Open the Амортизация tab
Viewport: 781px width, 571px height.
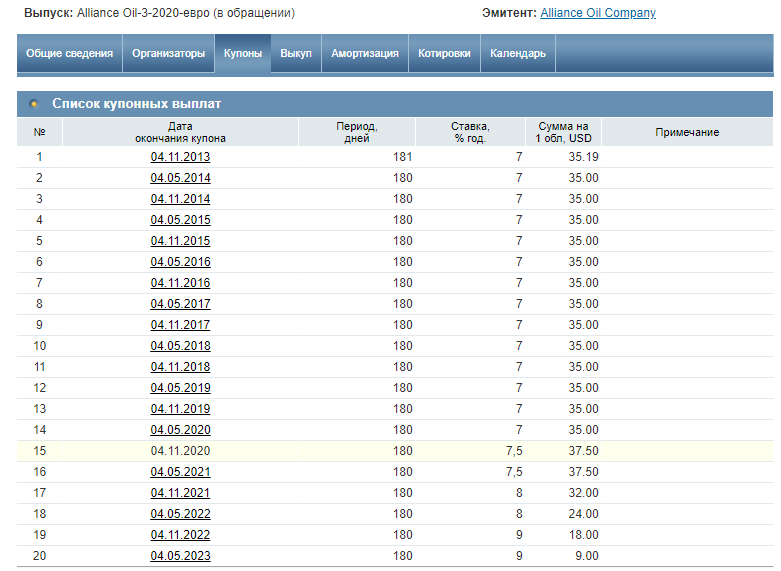tap(365, 54)
